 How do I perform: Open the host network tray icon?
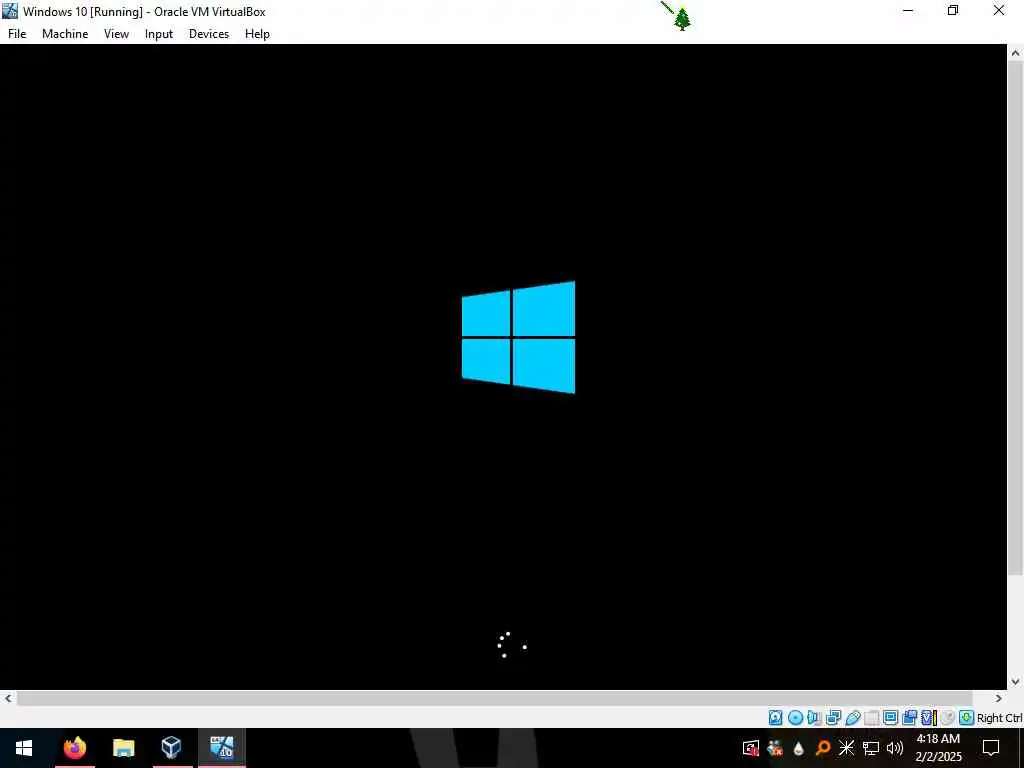click(871, 748)
